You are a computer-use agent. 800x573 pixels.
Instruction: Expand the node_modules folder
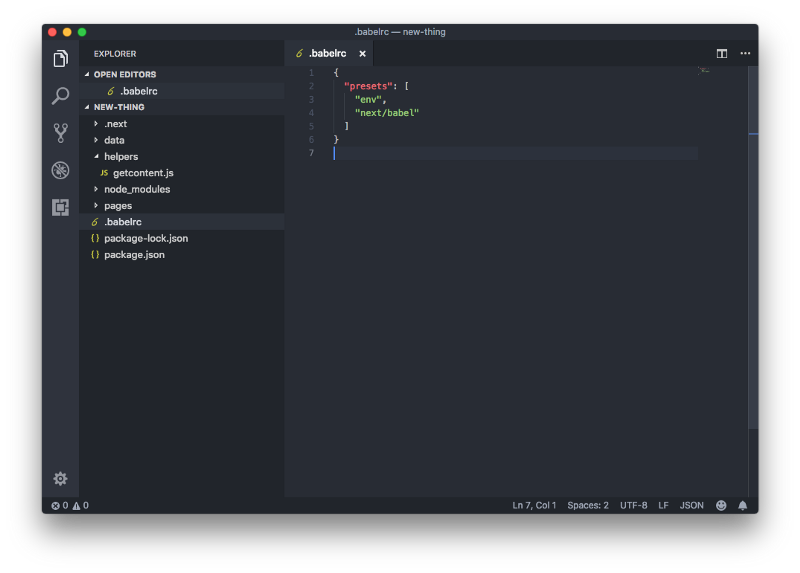[137, 189]
